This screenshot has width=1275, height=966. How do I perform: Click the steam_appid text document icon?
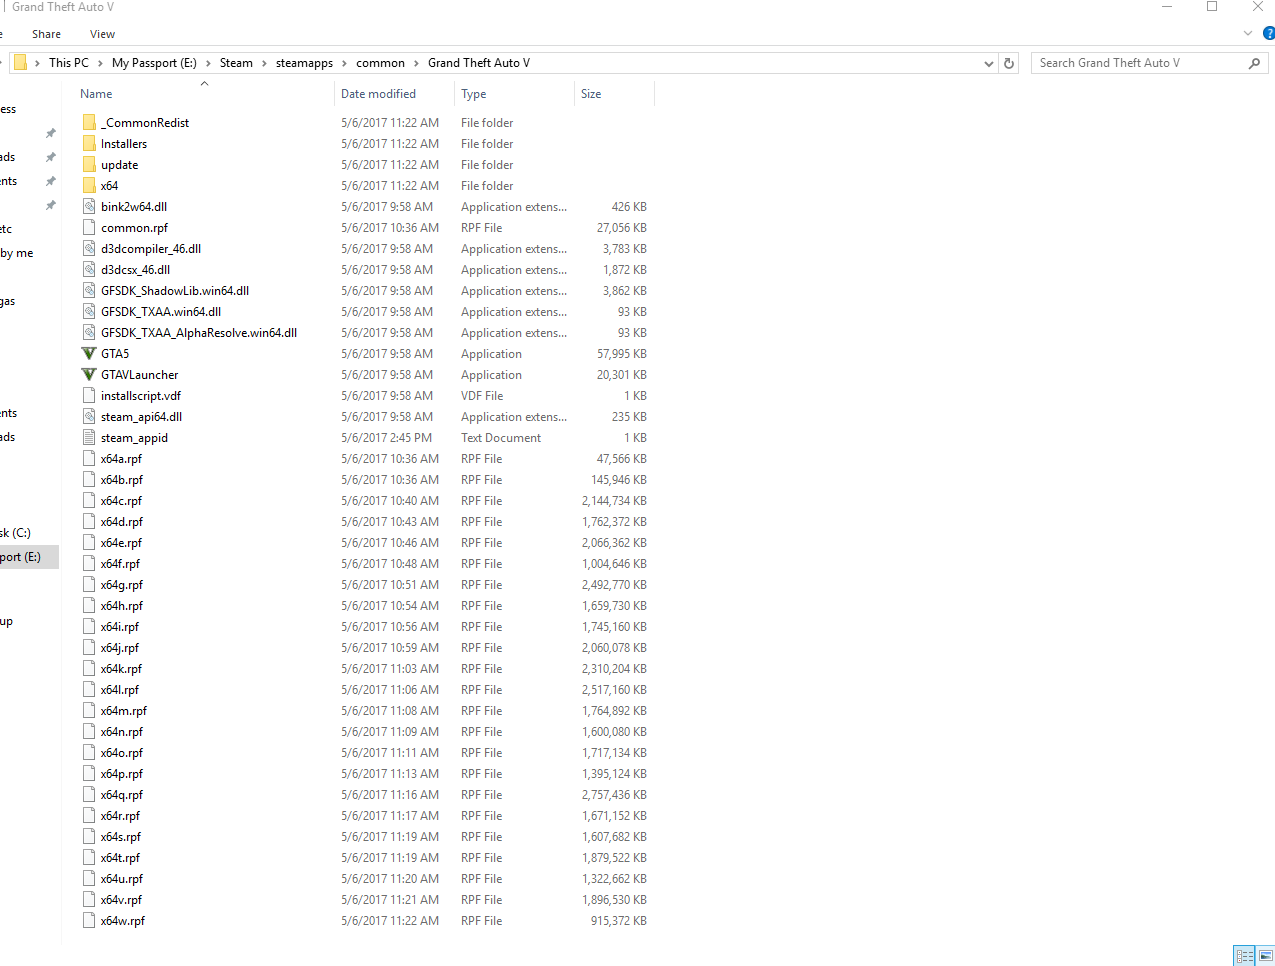89,438
